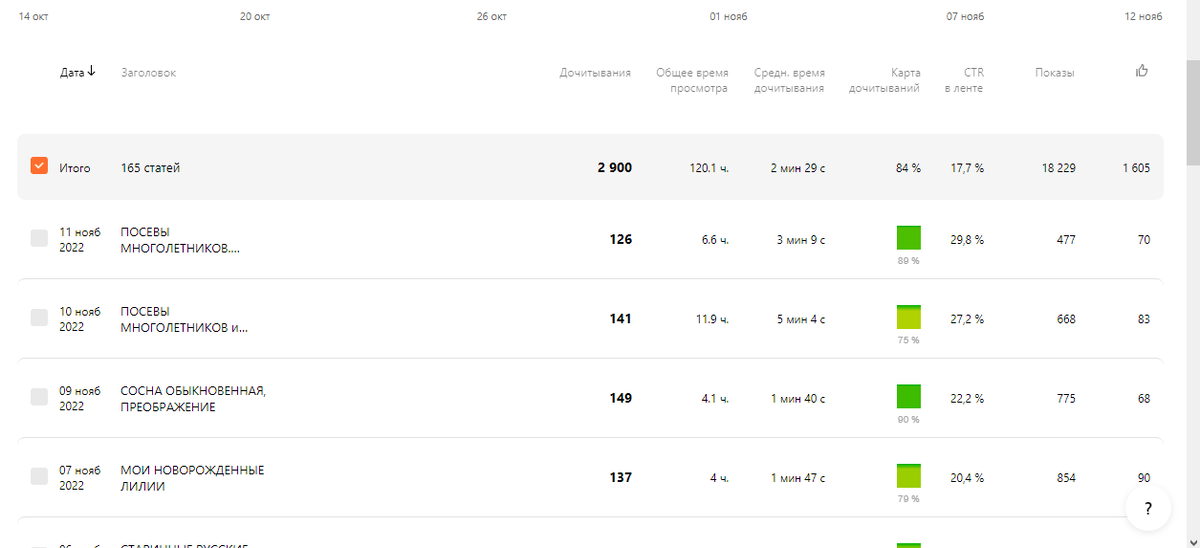
Task: Click the Заголовок column header
Action: 148,73
